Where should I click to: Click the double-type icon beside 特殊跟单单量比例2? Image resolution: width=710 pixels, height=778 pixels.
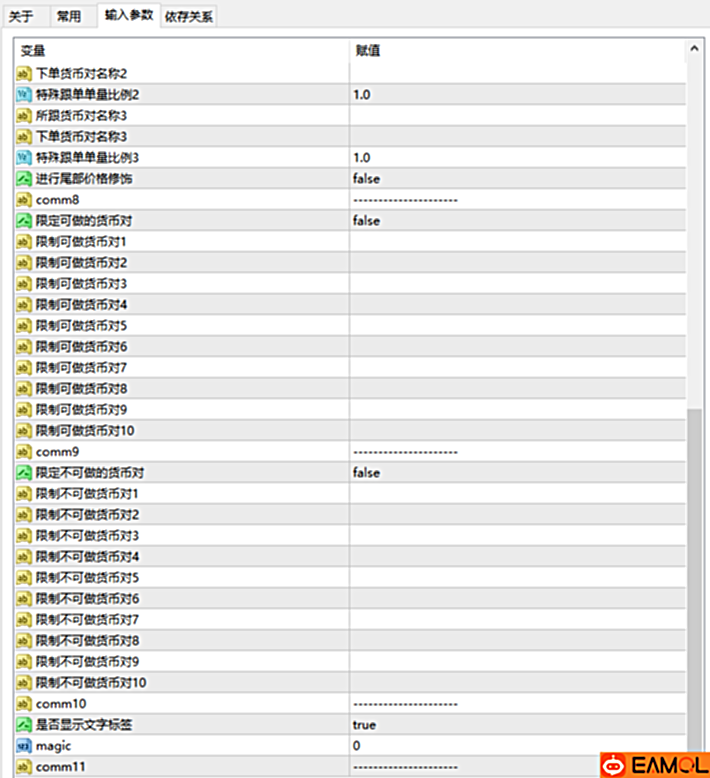(x=25, y=94)
